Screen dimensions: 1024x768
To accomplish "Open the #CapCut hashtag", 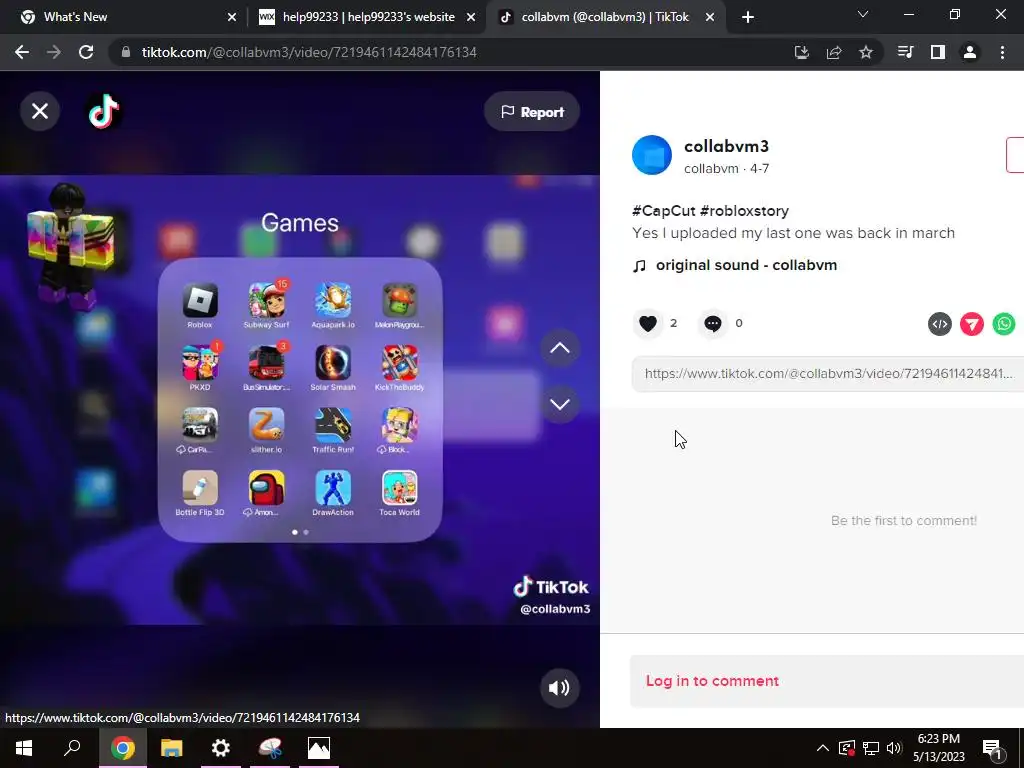I will pyautogui.click(x=664, y=211).
